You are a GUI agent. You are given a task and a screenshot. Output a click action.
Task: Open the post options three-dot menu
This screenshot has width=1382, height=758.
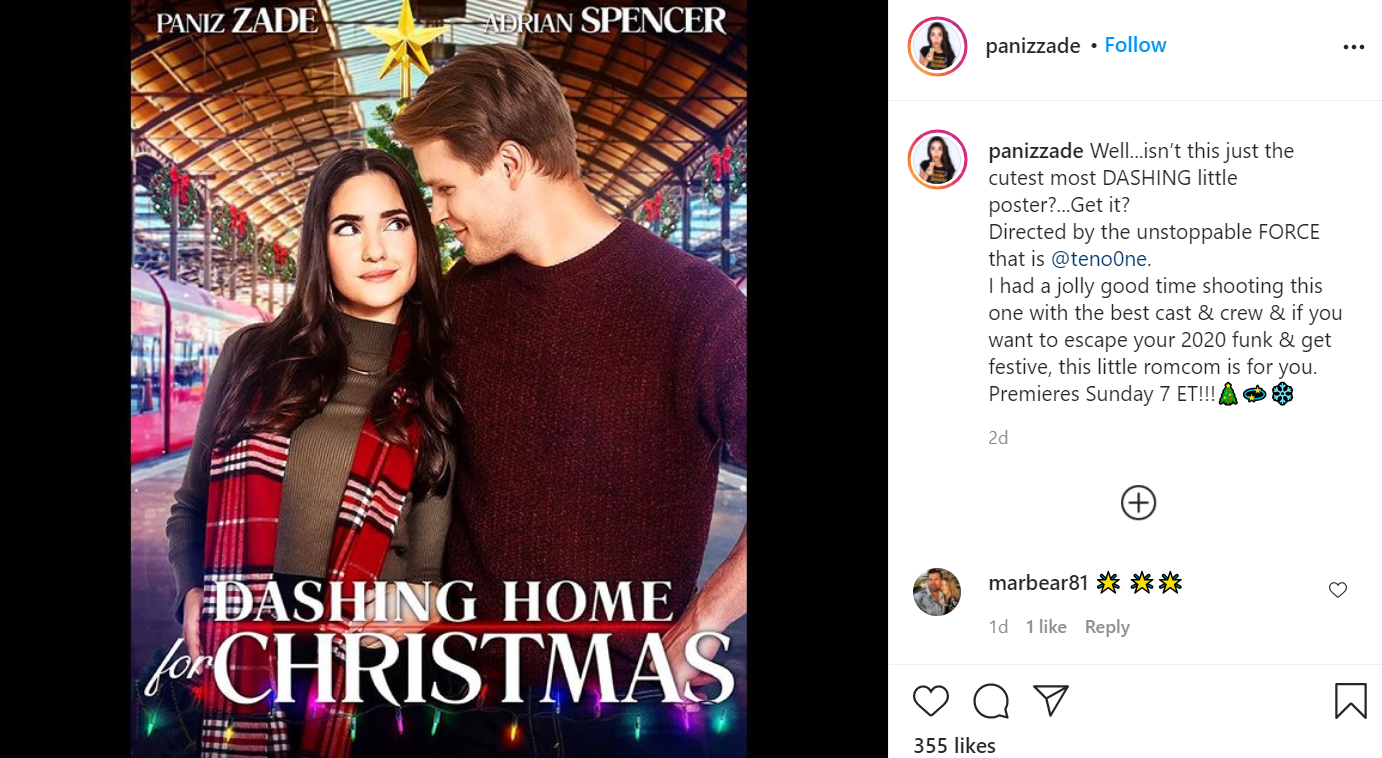pyautogui.click(x=1354, y=46)
